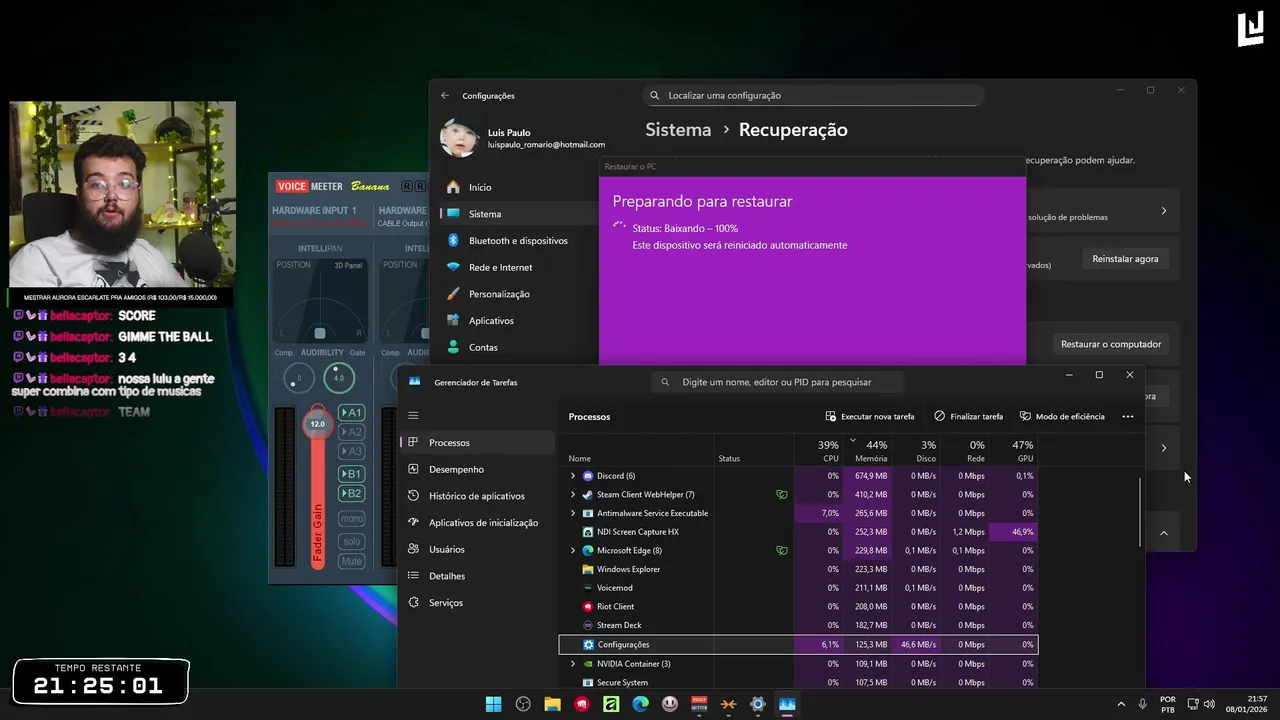
Task: Toggle the A3 bus button in Voicemeeter
Action: coord(351,451)
